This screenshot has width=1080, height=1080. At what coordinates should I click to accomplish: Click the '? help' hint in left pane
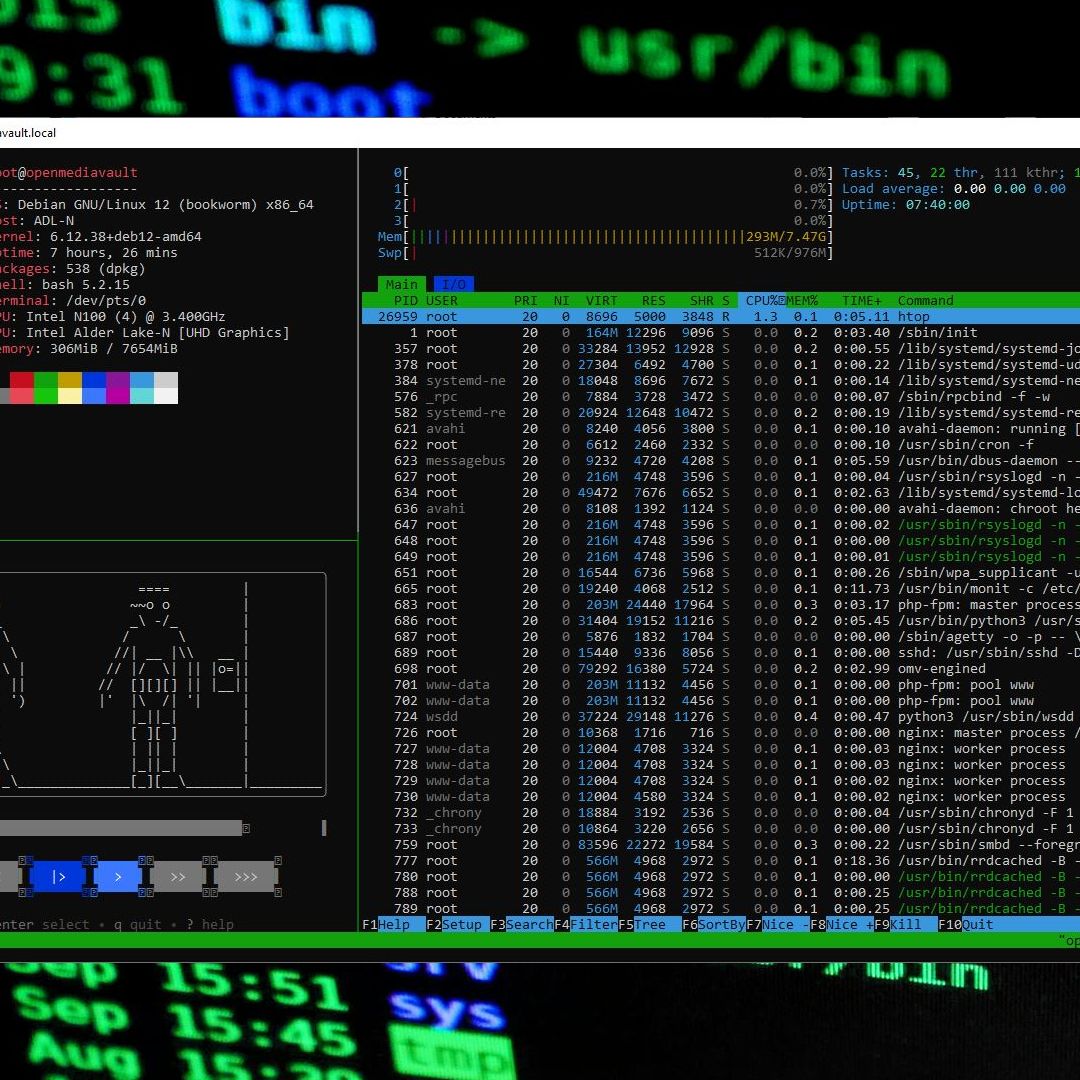[210, 924]
